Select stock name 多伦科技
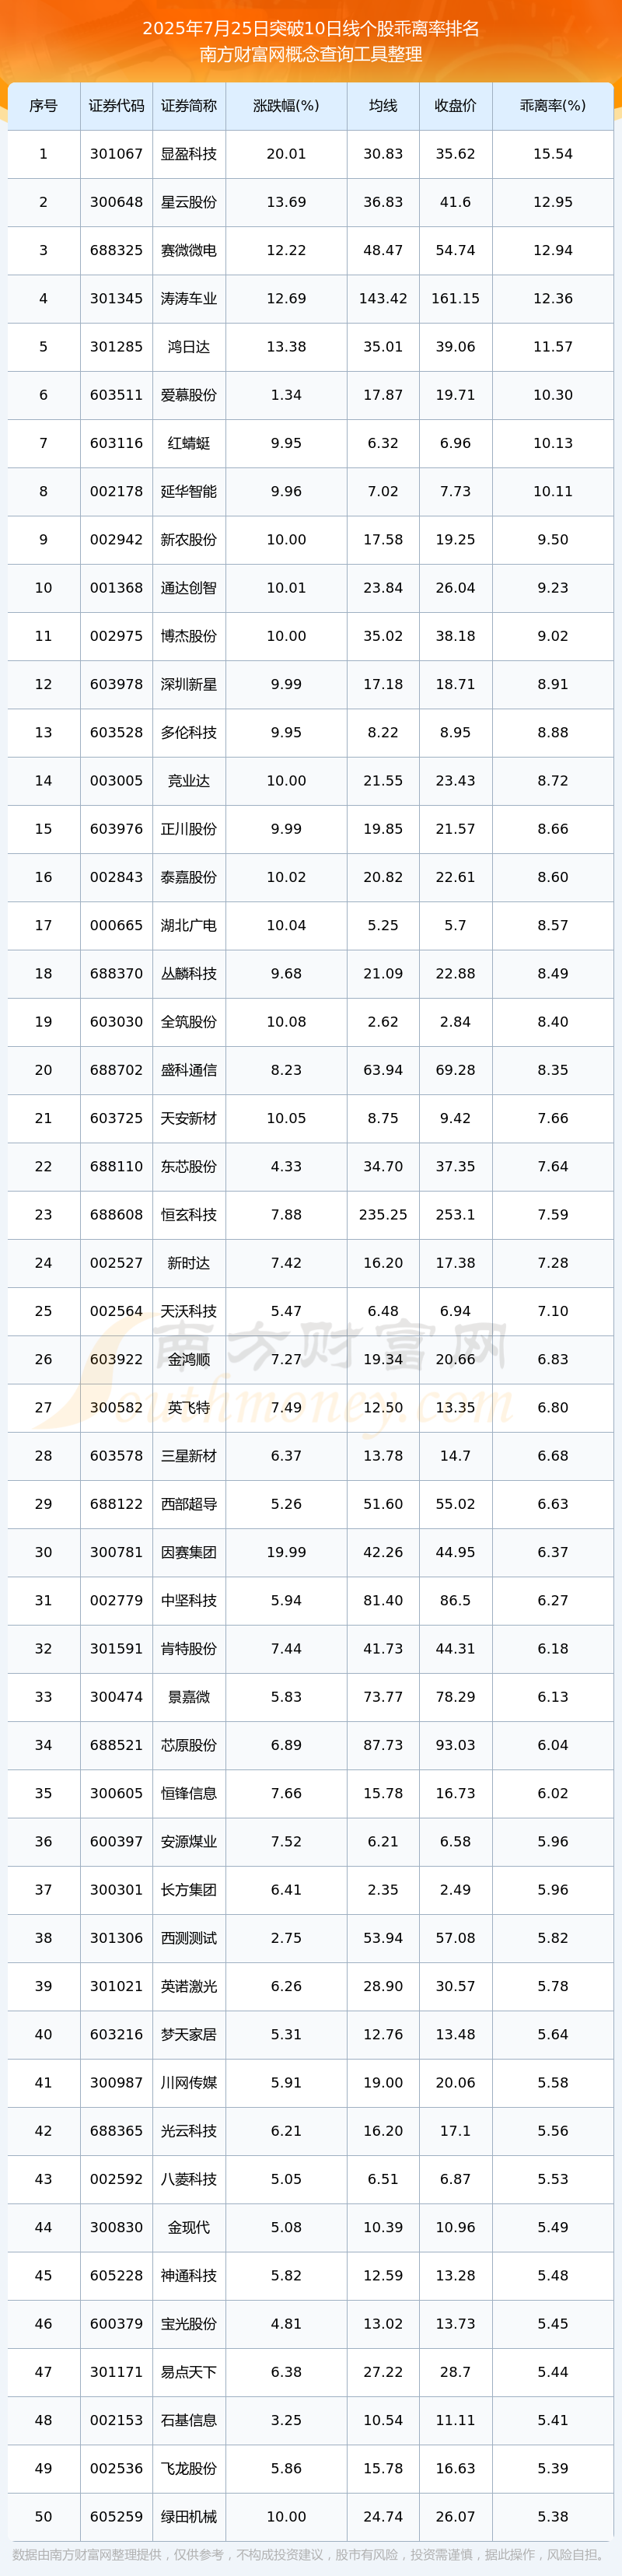This screenshot has width=622, height=2576. point(189,732)
